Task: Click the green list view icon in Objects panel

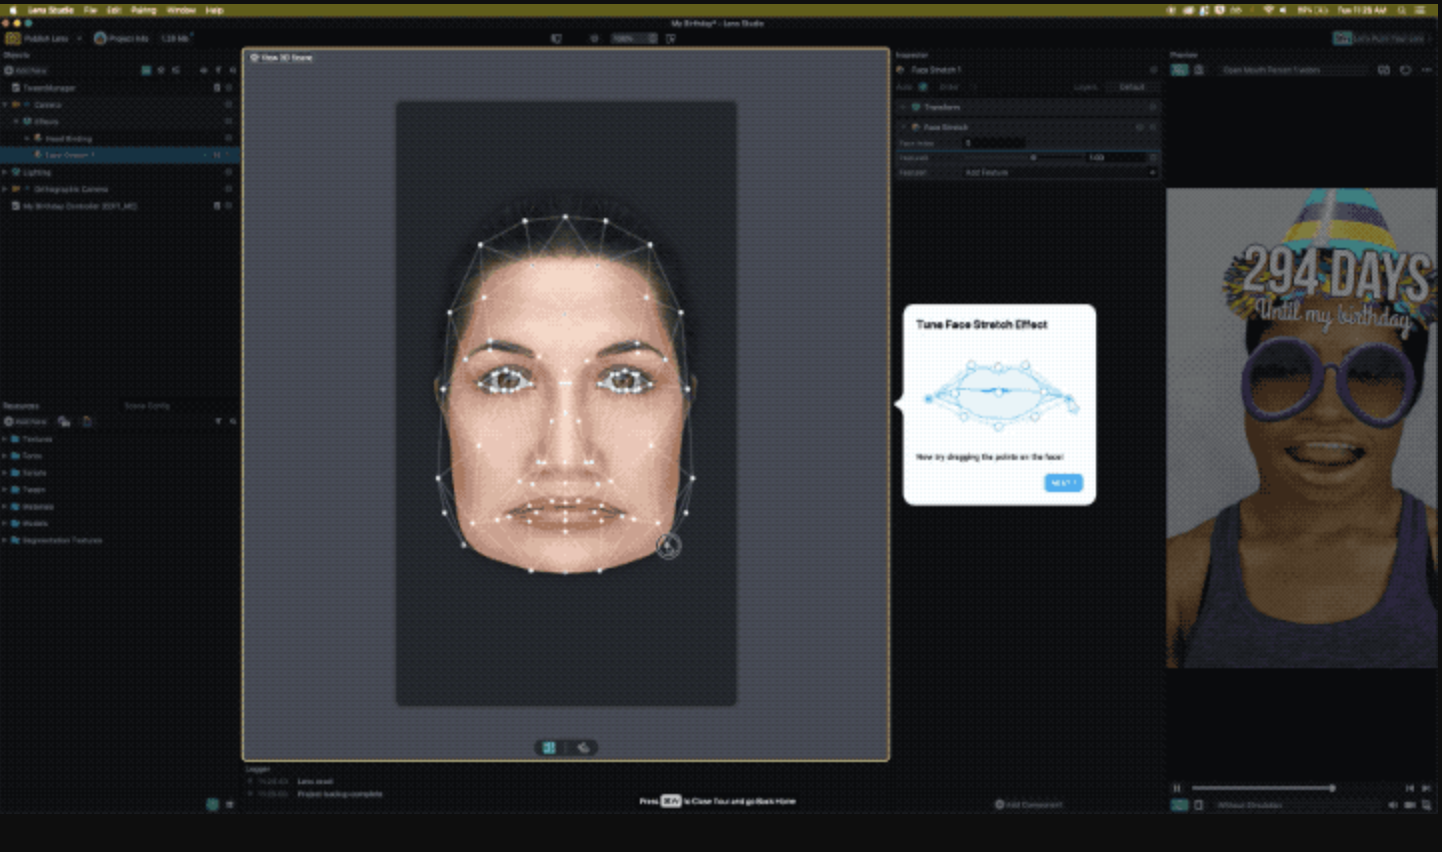Action: coord(146,71)
